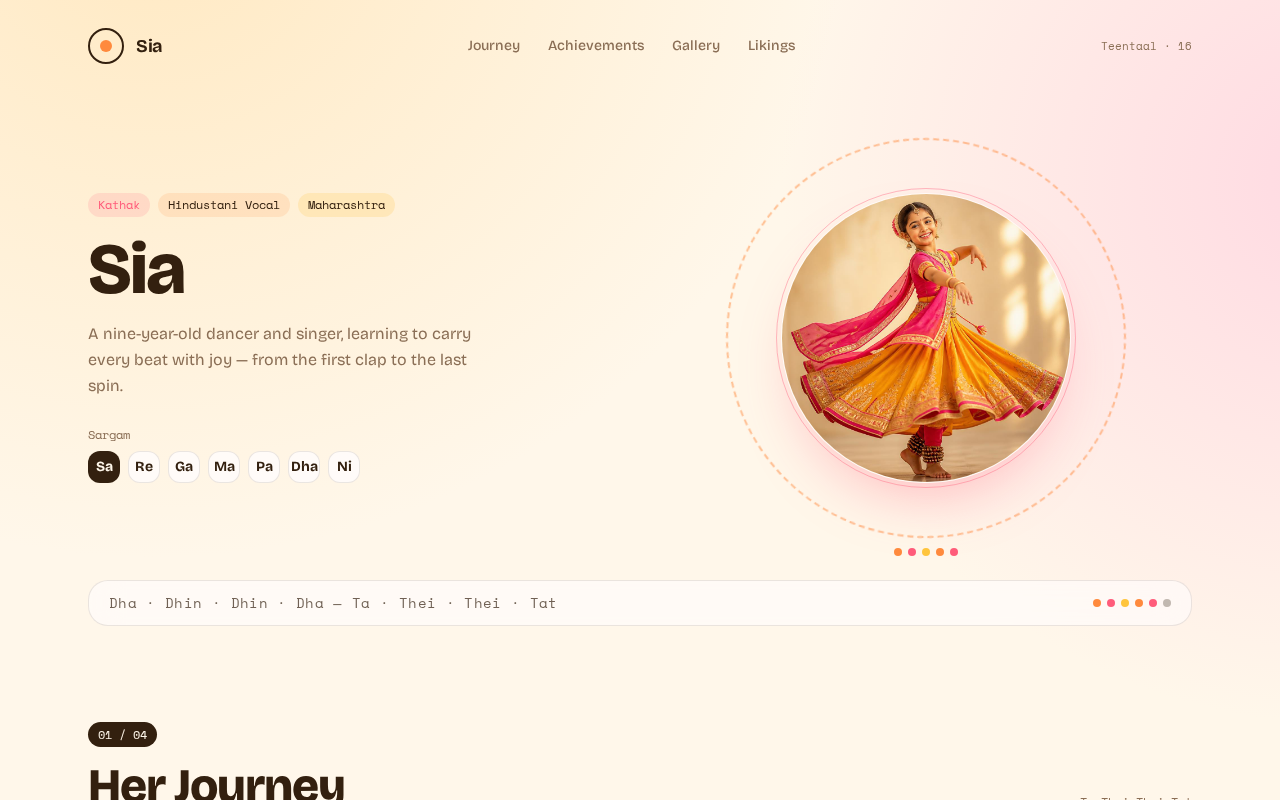Click the beat dots in the rhythm bar
The height and width of the screenshot is (800, 1280).
click(x=1132, y=603)
